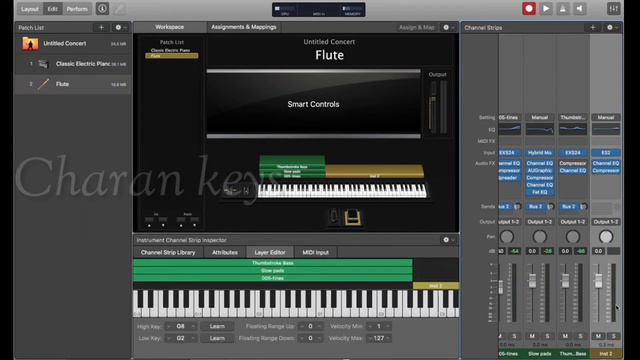Screen dimensions: 640x360
Task: Open the EQ thumbnail of Inst 2 strip
Action: pos(606,129)
